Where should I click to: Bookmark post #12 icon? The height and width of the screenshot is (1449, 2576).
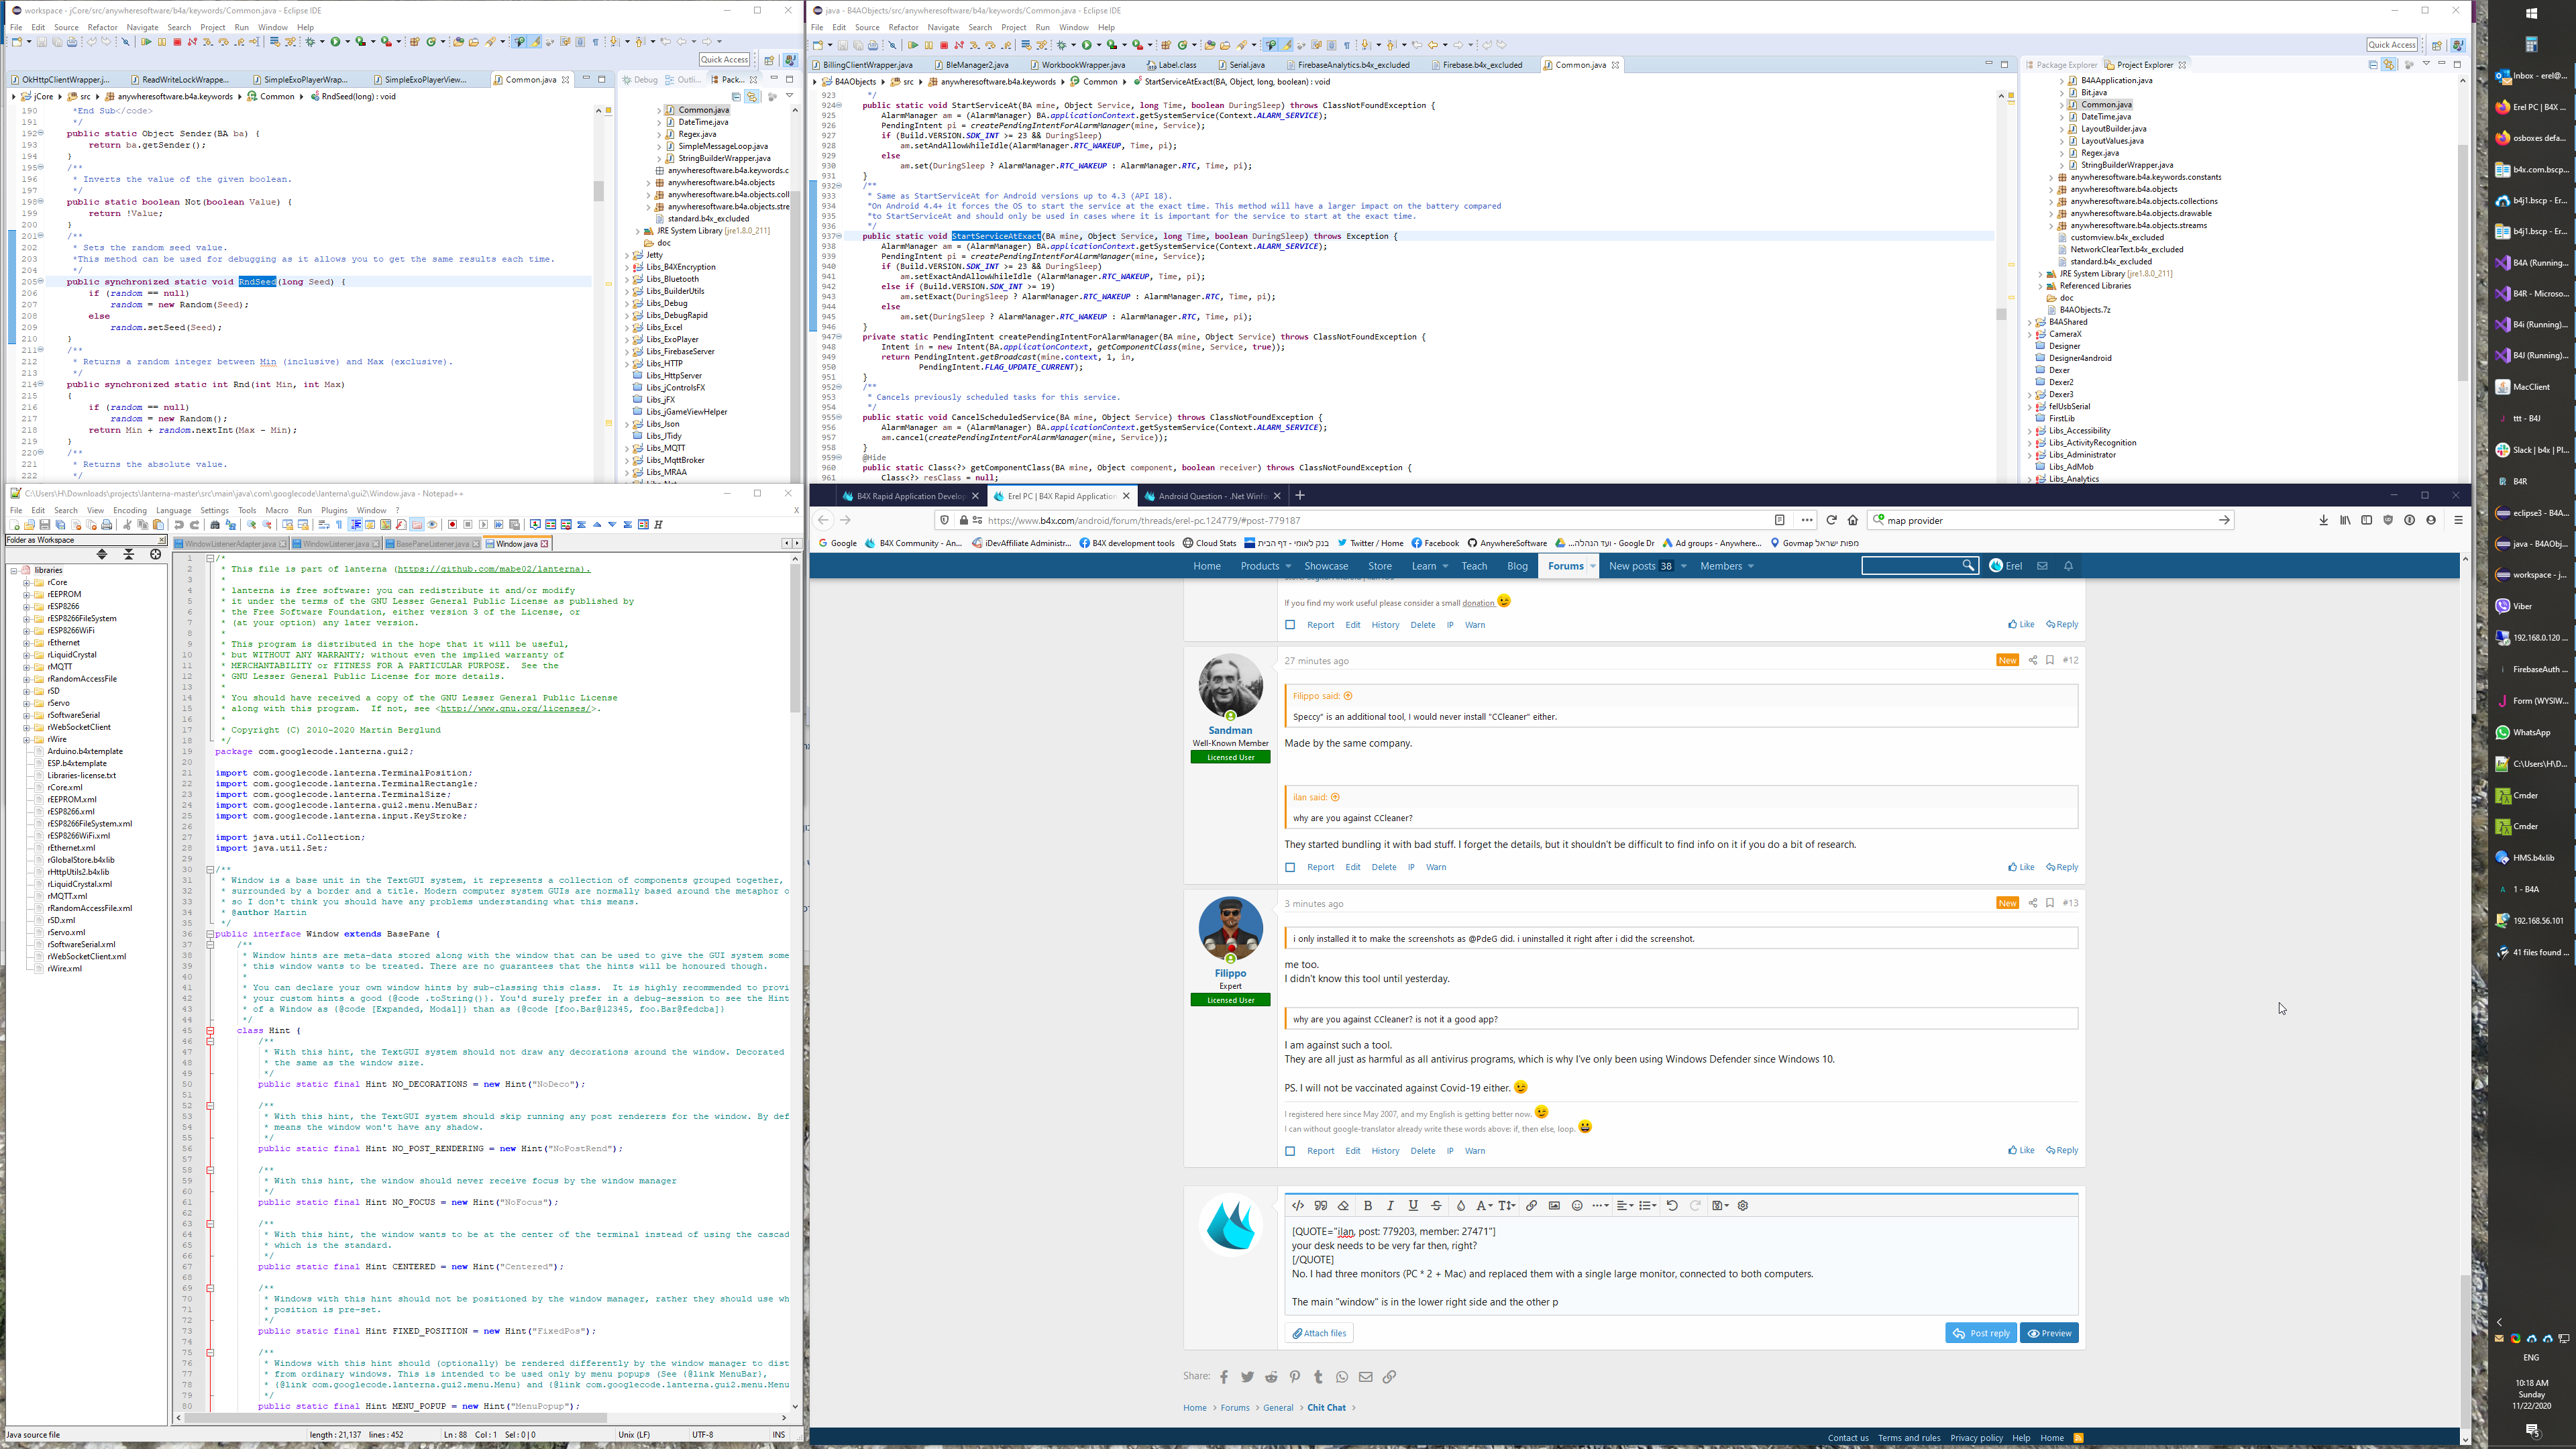pyautogui.click(x=2050, y=660)
